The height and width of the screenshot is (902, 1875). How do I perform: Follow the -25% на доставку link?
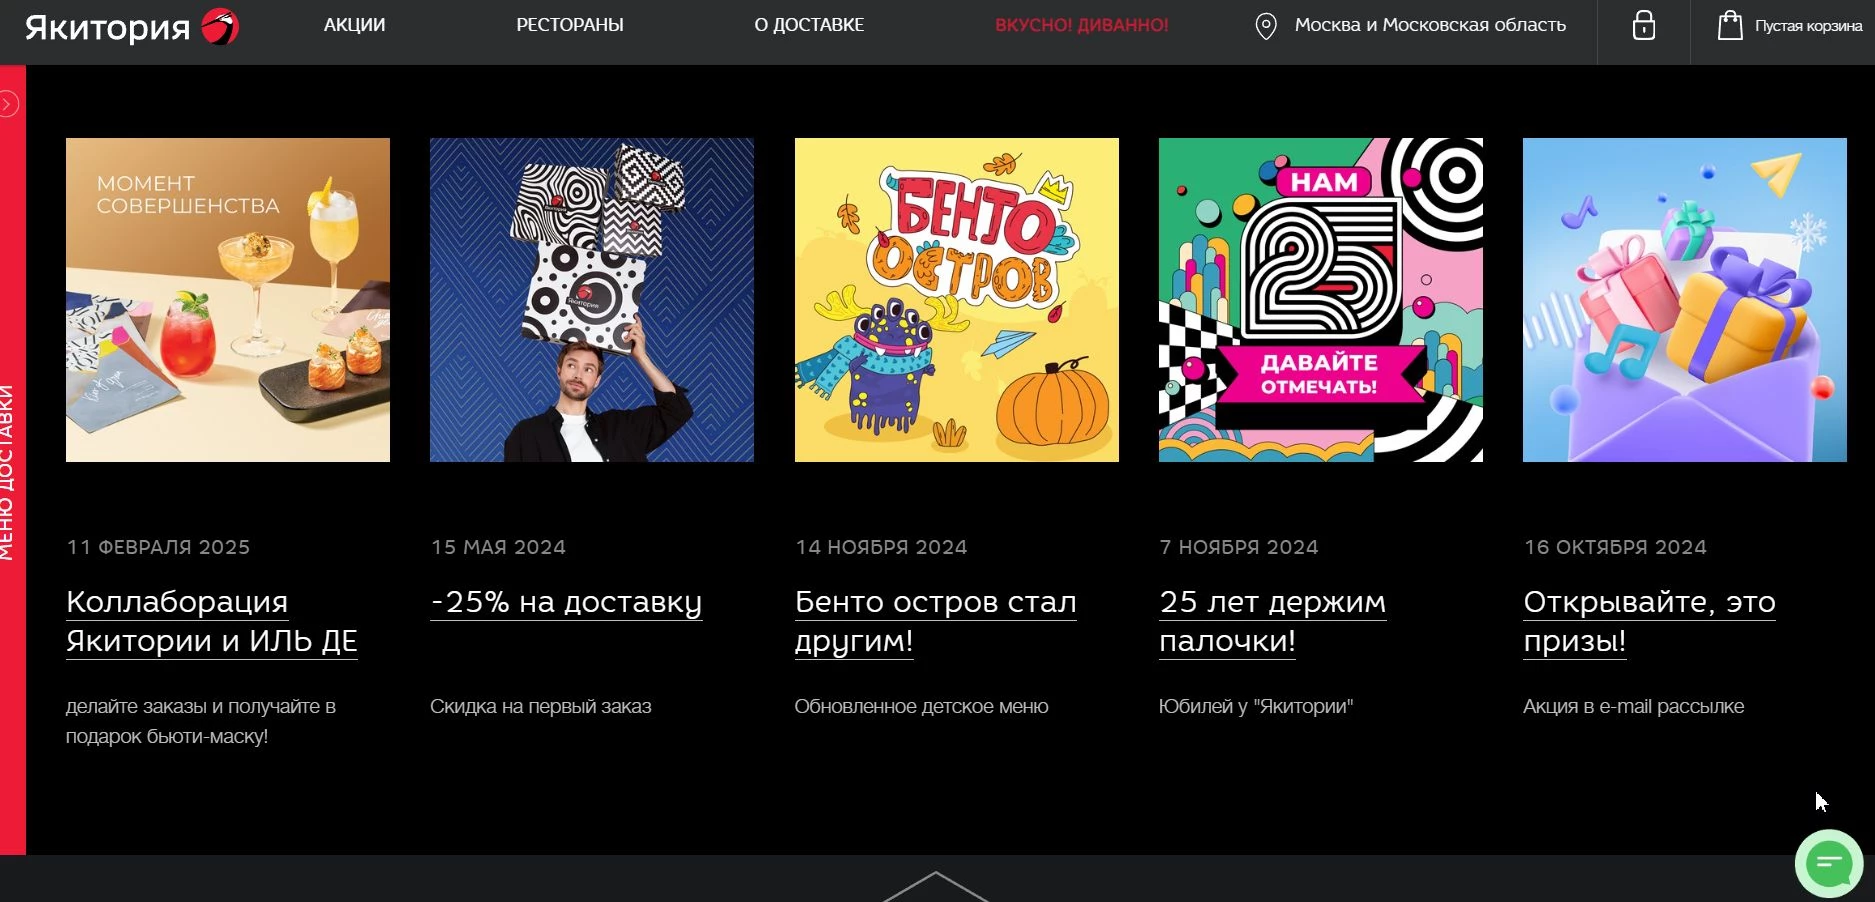coord(566,602)
